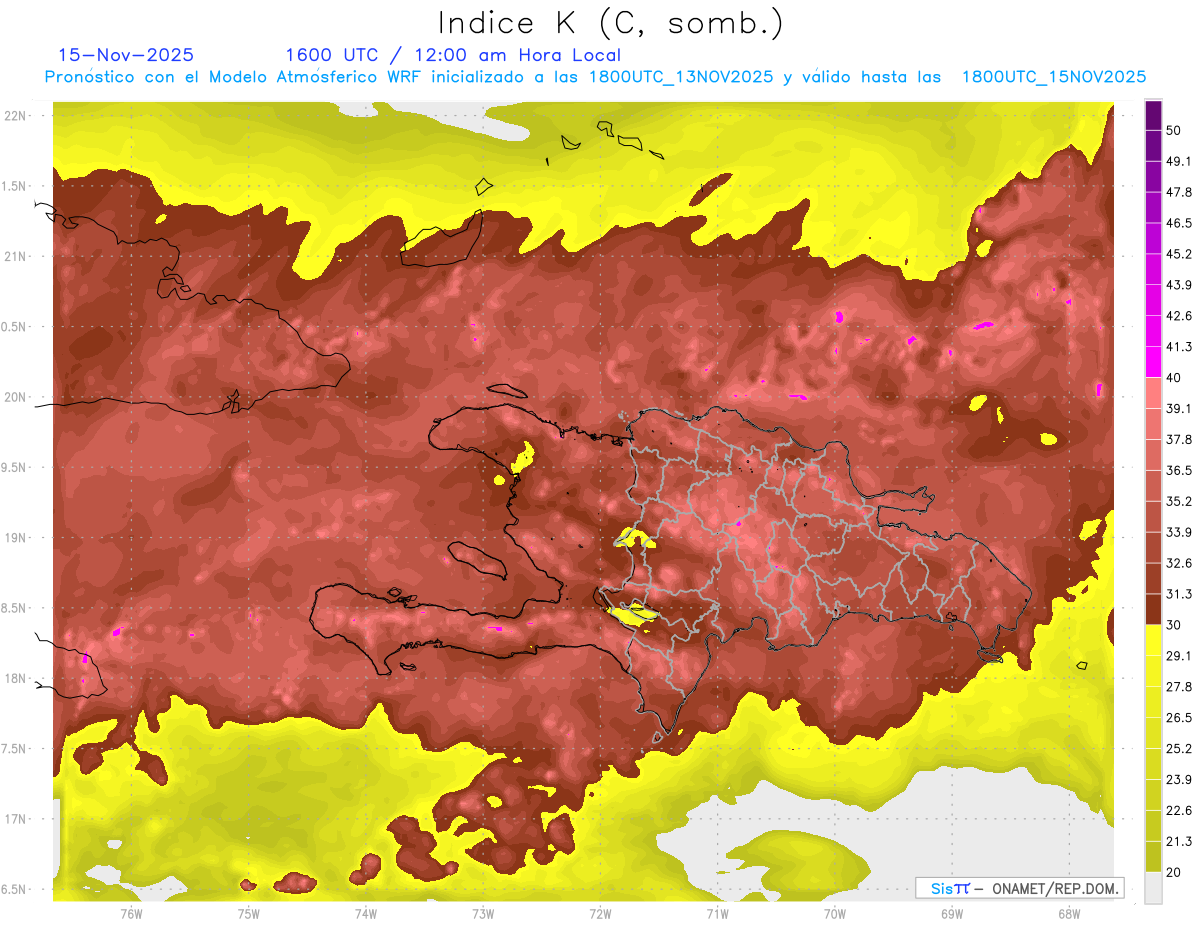The height and width of the screenshot is (927, 1200).
Task: Click the colorbar label "35.2"
Action: click(x=1179, y=502)
